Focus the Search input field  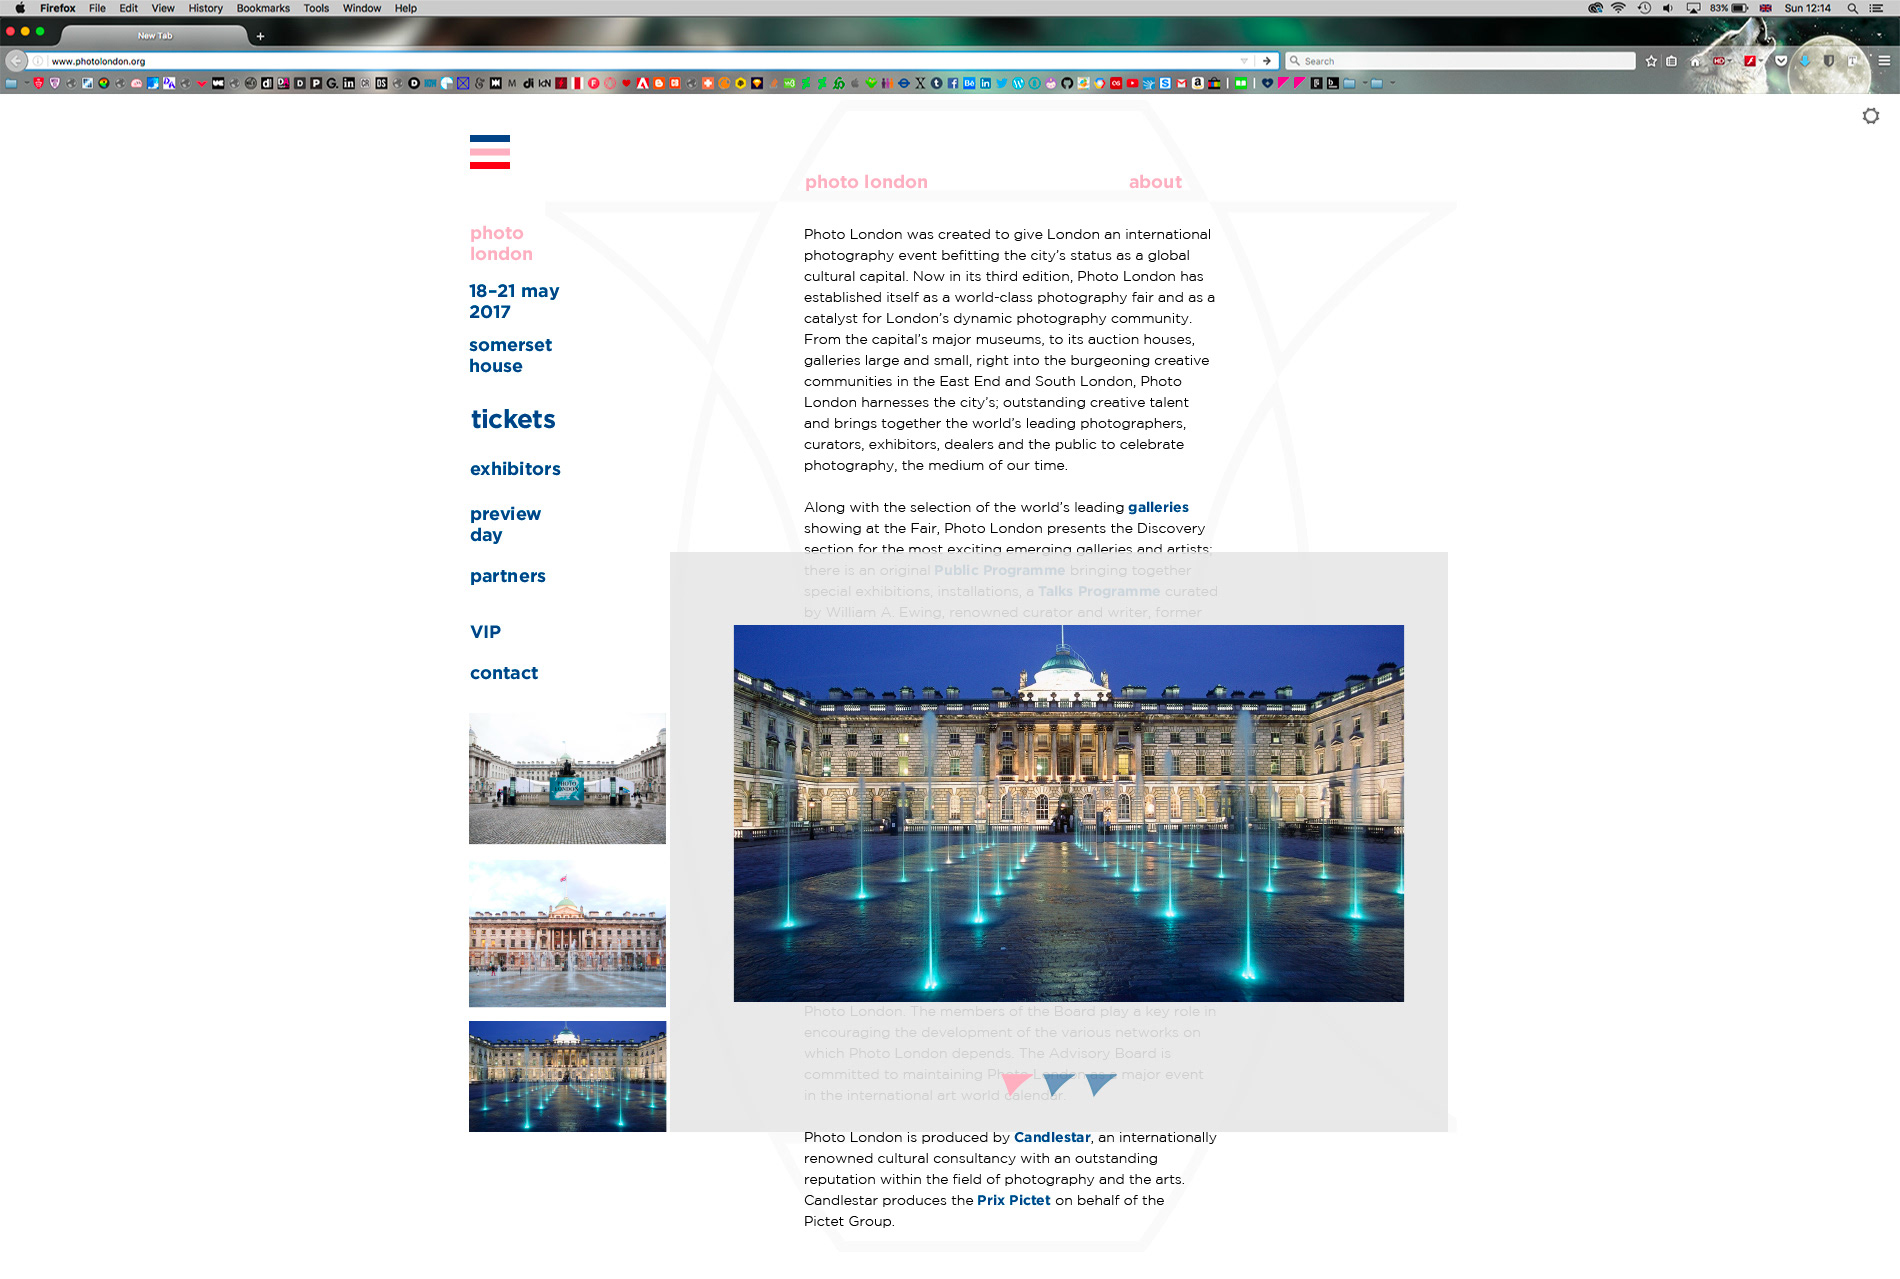1460,61
